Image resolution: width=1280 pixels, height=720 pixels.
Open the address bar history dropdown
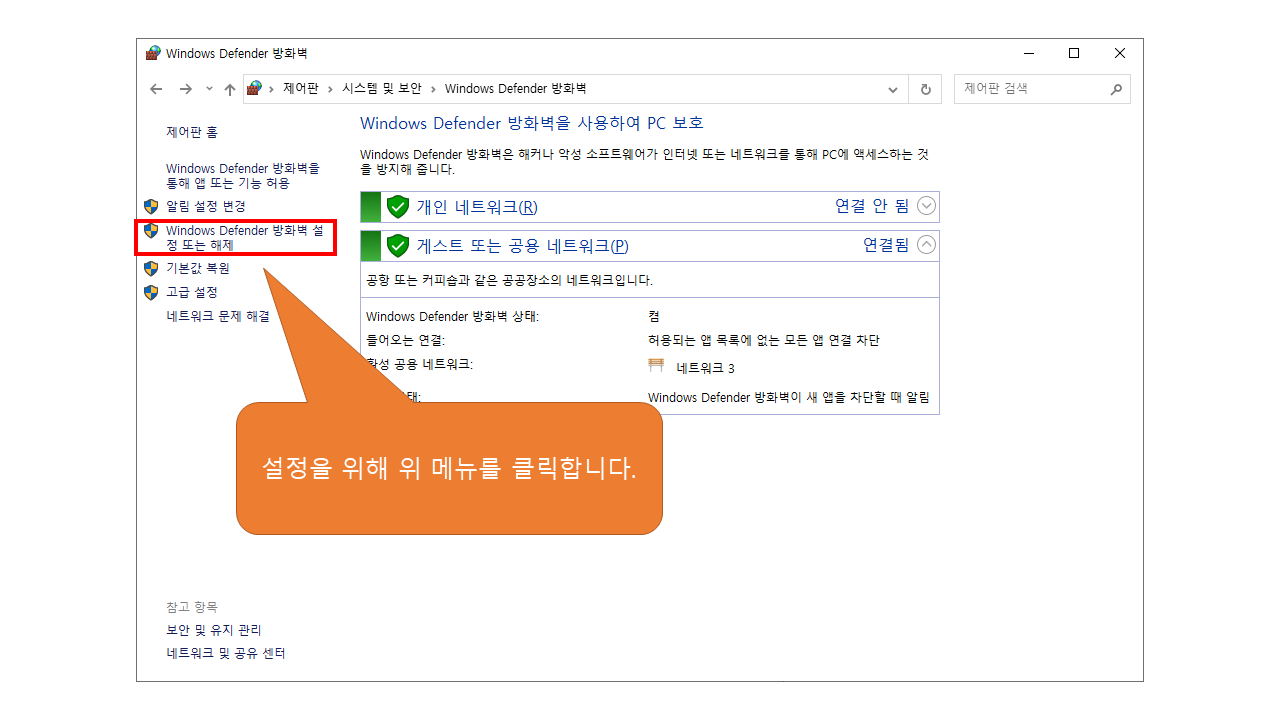pyautogui.click(x=893, y=89)
